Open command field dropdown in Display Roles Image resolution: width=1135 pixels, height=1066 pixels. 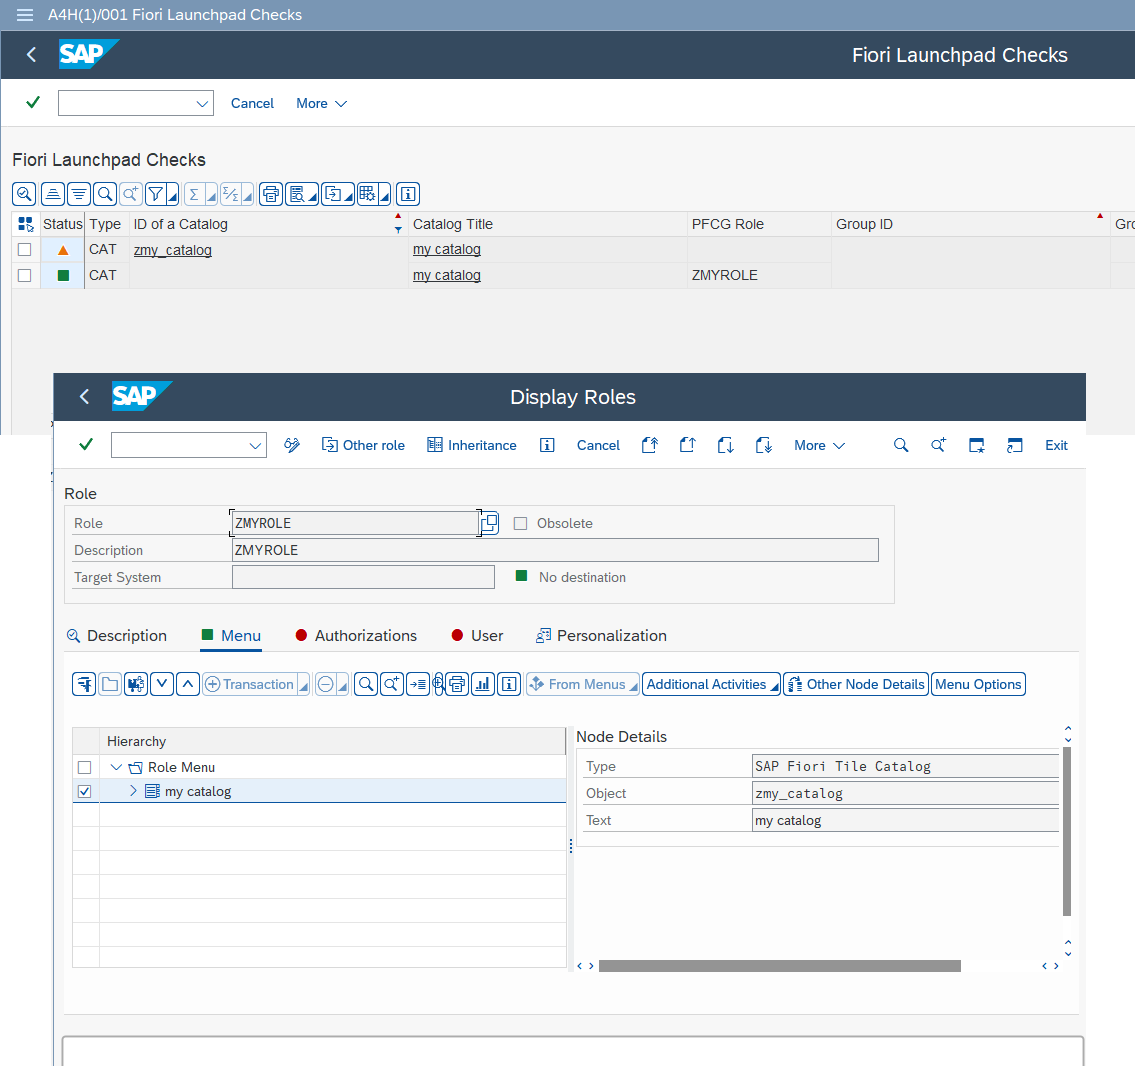coord(255,446)
